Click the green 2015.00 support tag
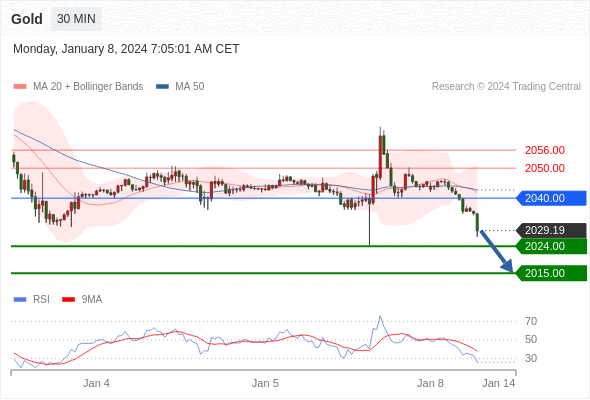 [x=551, y=273]
